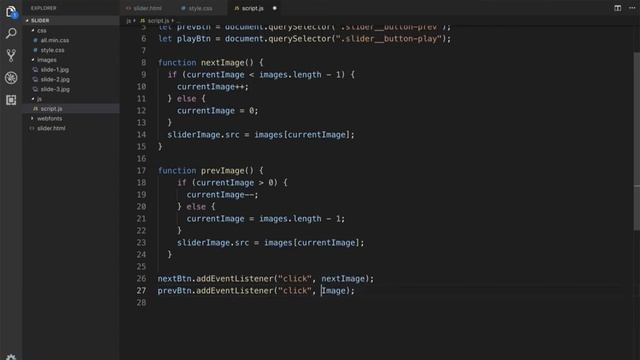Open the Source Control view icon
Screen dimensions: 640x360
(x=11, y=56)
